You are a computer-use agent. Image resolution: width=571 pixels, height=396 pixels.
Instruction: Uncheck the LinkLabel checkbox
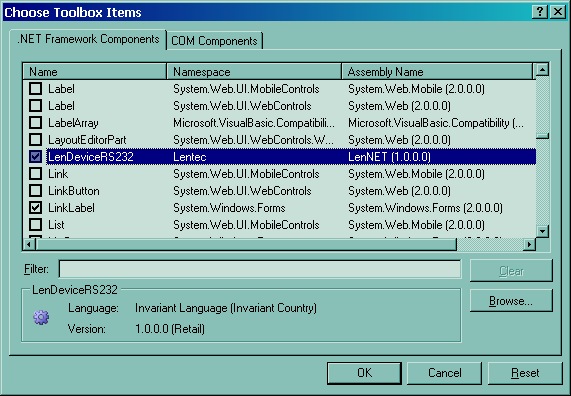click(x=35, y=208)
